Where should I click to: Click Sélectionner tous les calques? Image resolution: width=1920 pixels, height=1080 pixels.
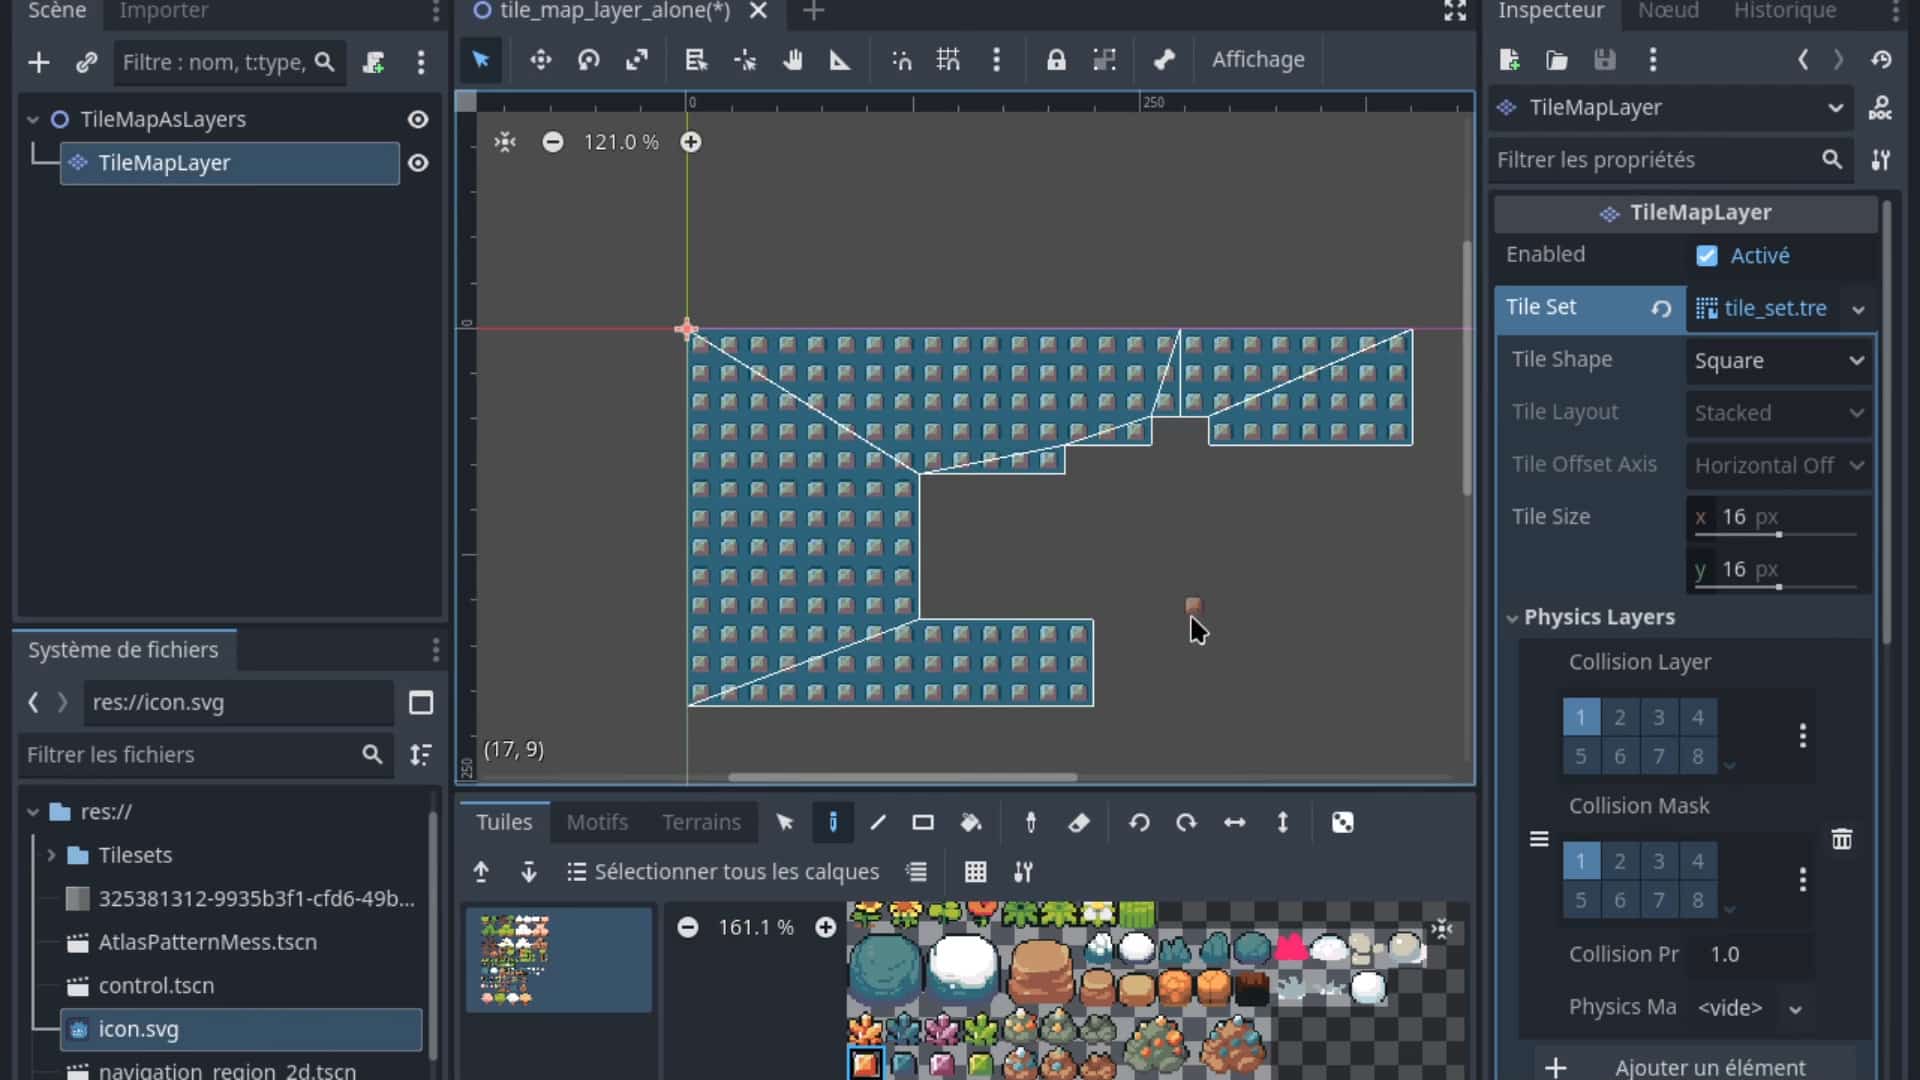(x=736, y=871)
